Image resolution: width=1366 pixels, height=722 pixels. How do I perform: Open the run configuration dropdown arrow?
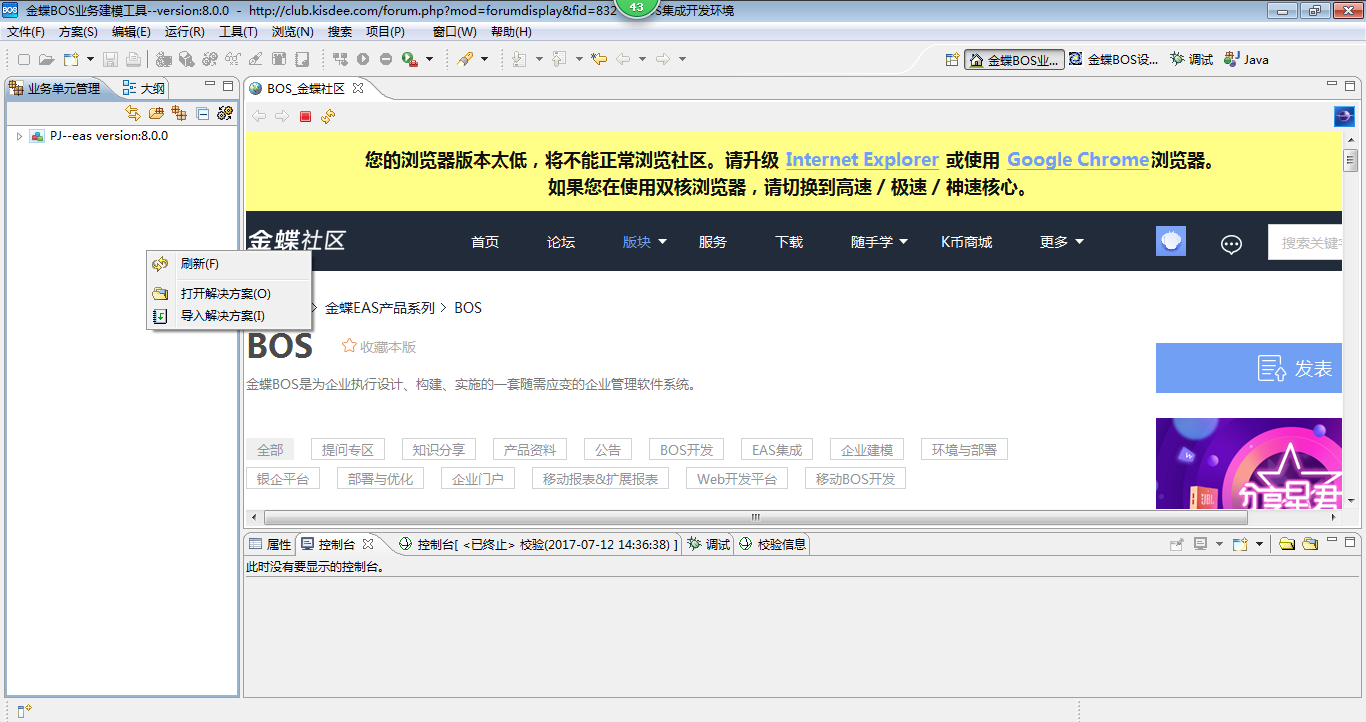pos(429,59)
